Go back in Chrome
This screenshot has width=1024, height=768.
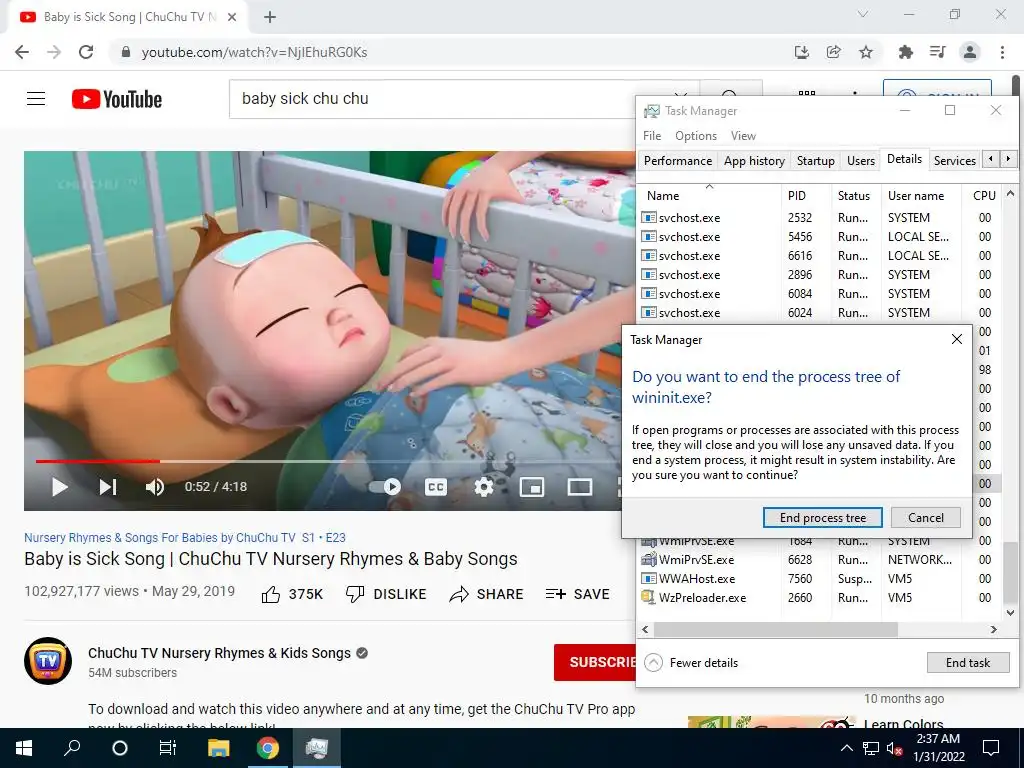pyautogui.click(x=22, y=52)
